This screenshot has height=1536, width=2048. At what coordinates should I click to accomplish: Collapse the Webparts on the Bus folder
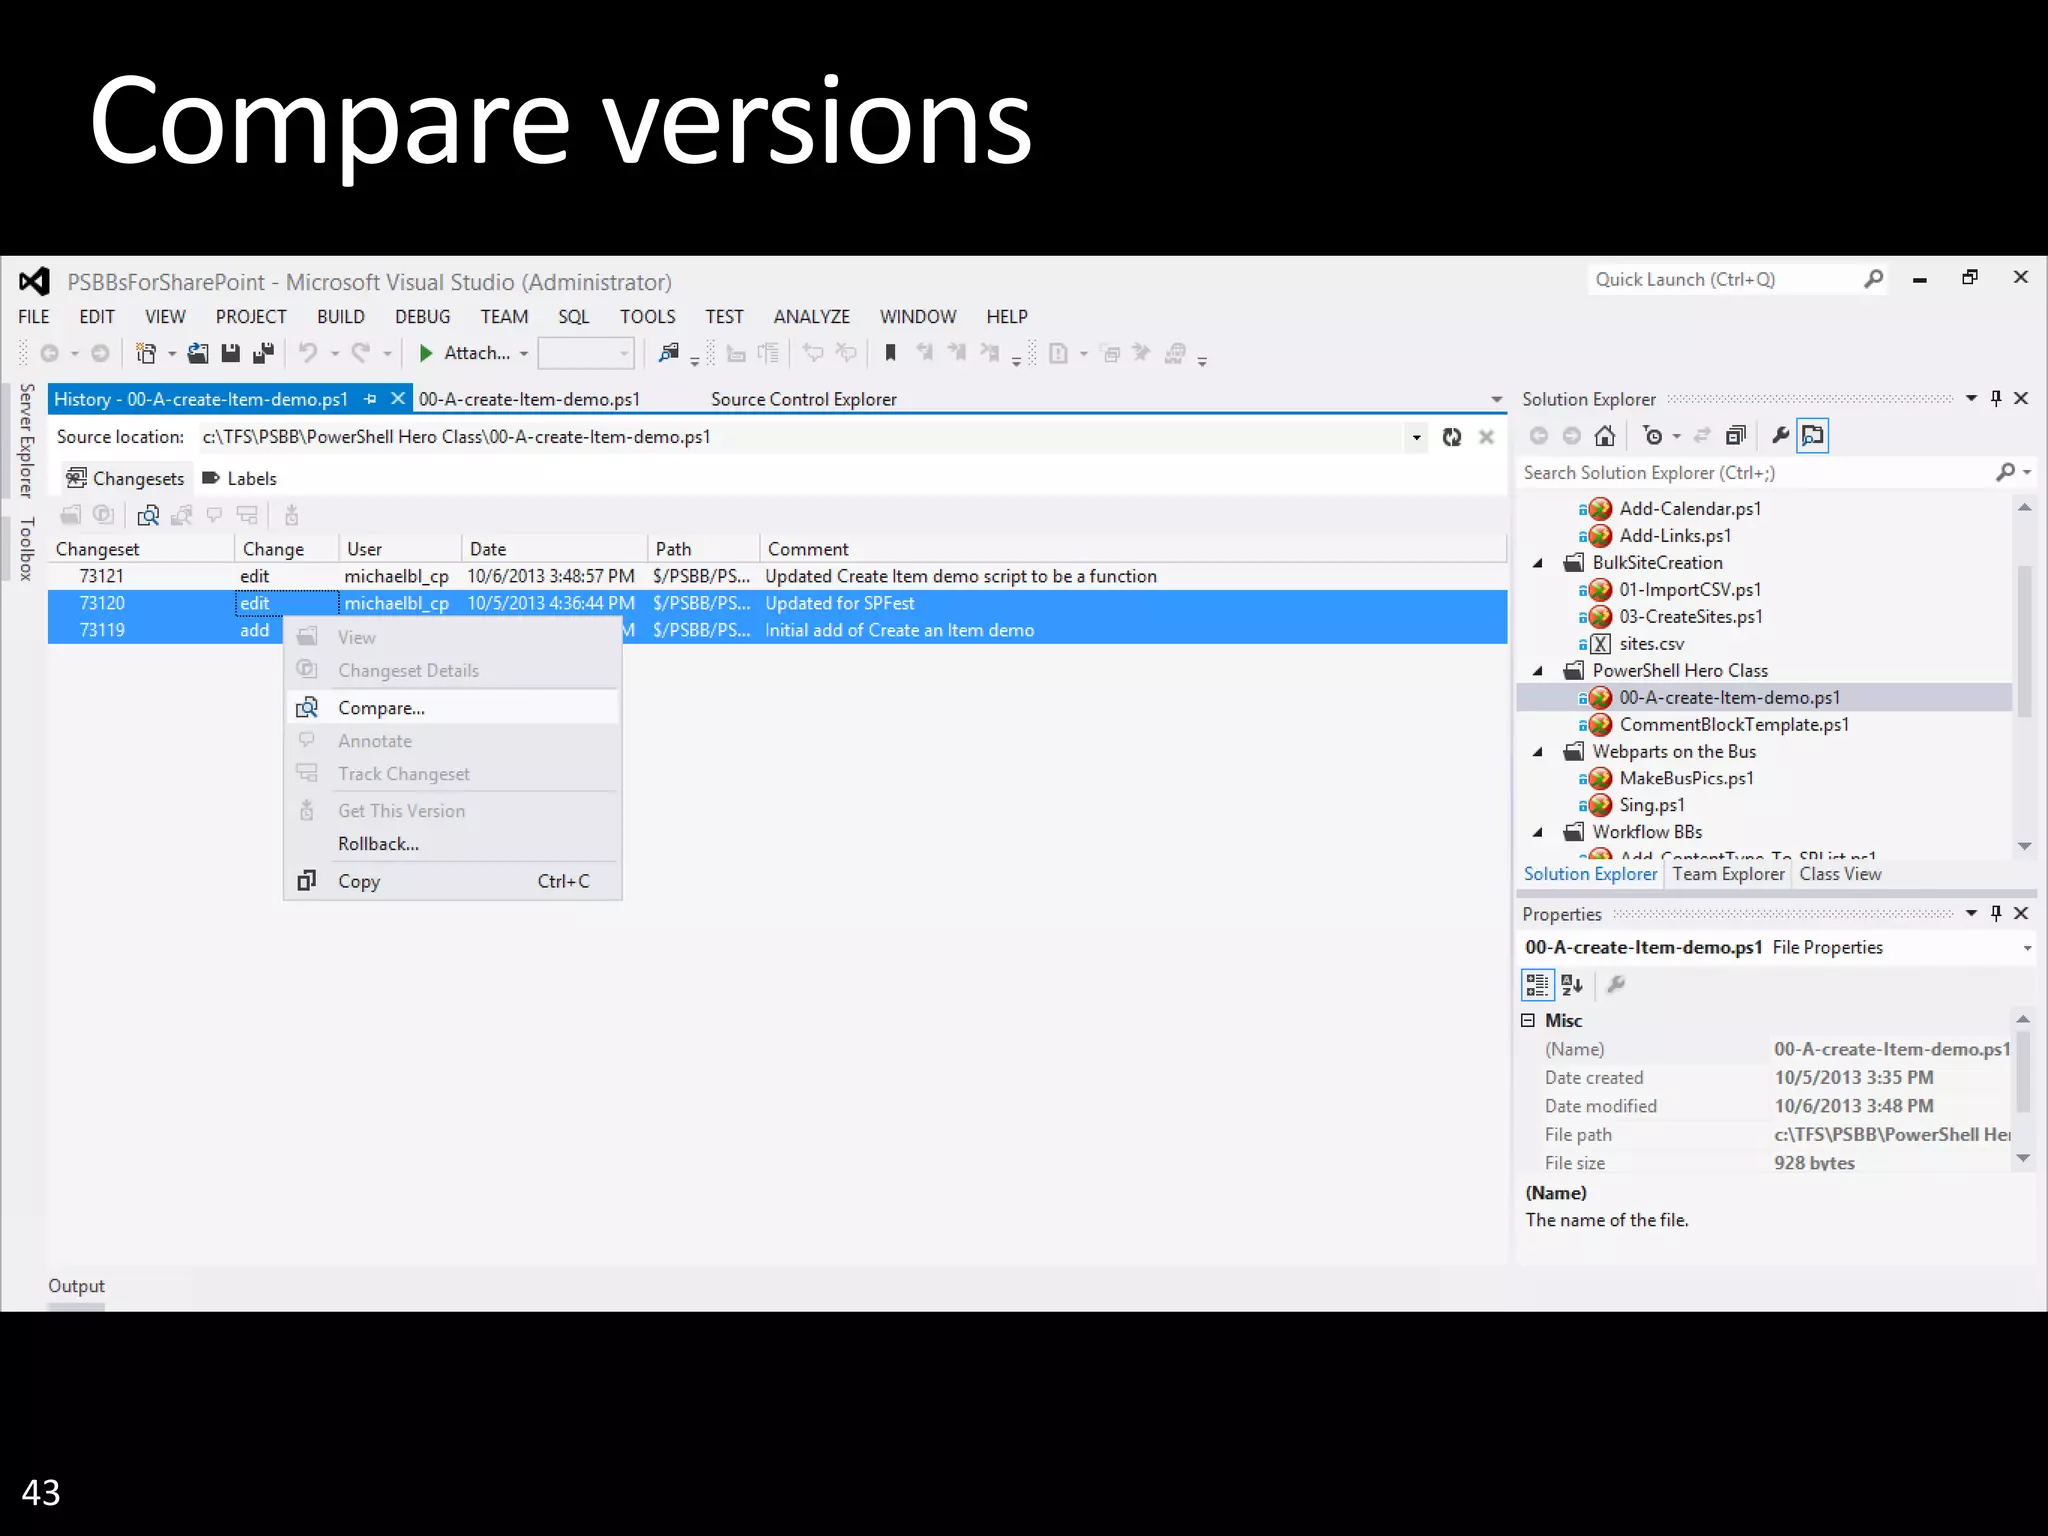coord(1539,752)
